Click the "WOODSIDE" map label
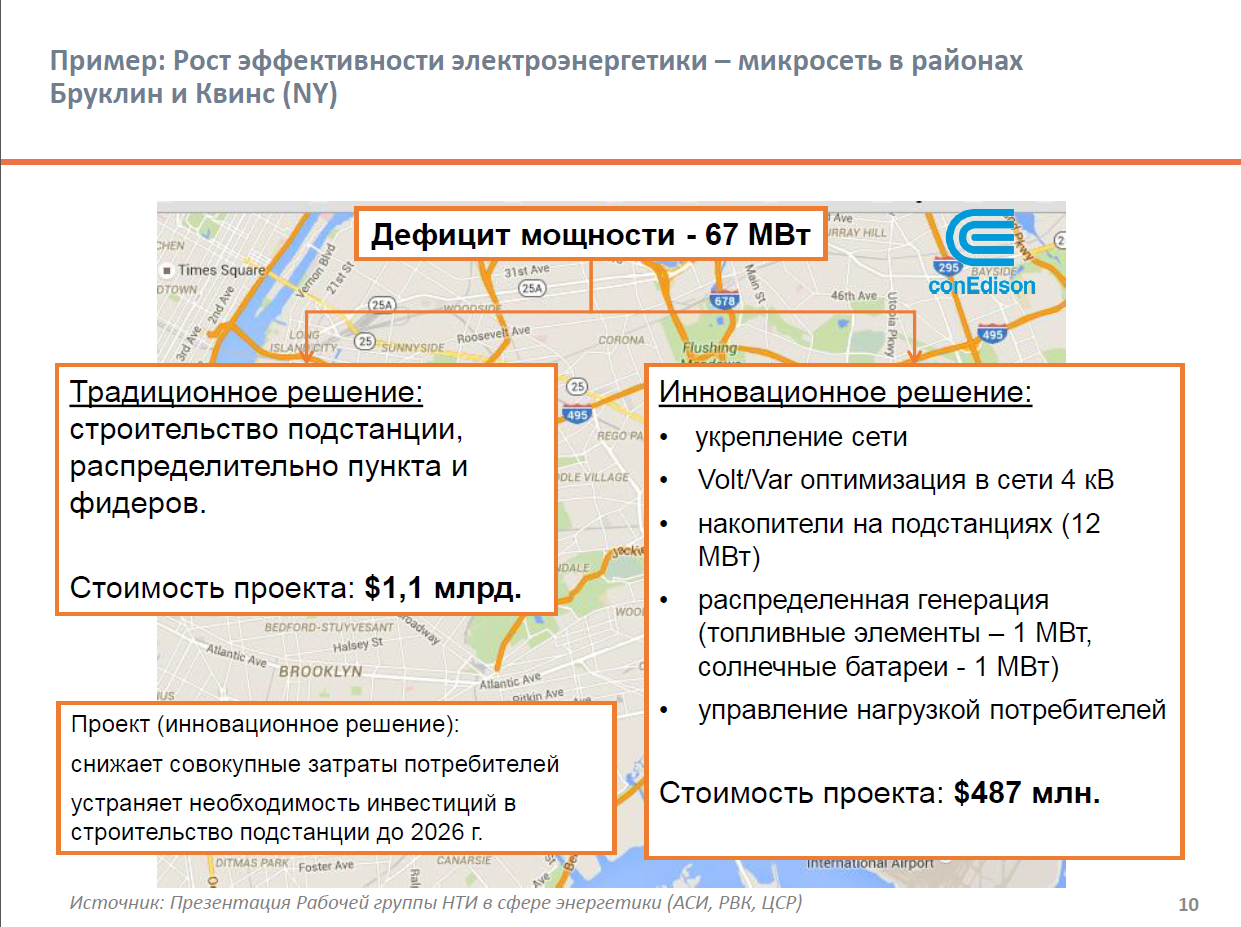 point(473,309)
